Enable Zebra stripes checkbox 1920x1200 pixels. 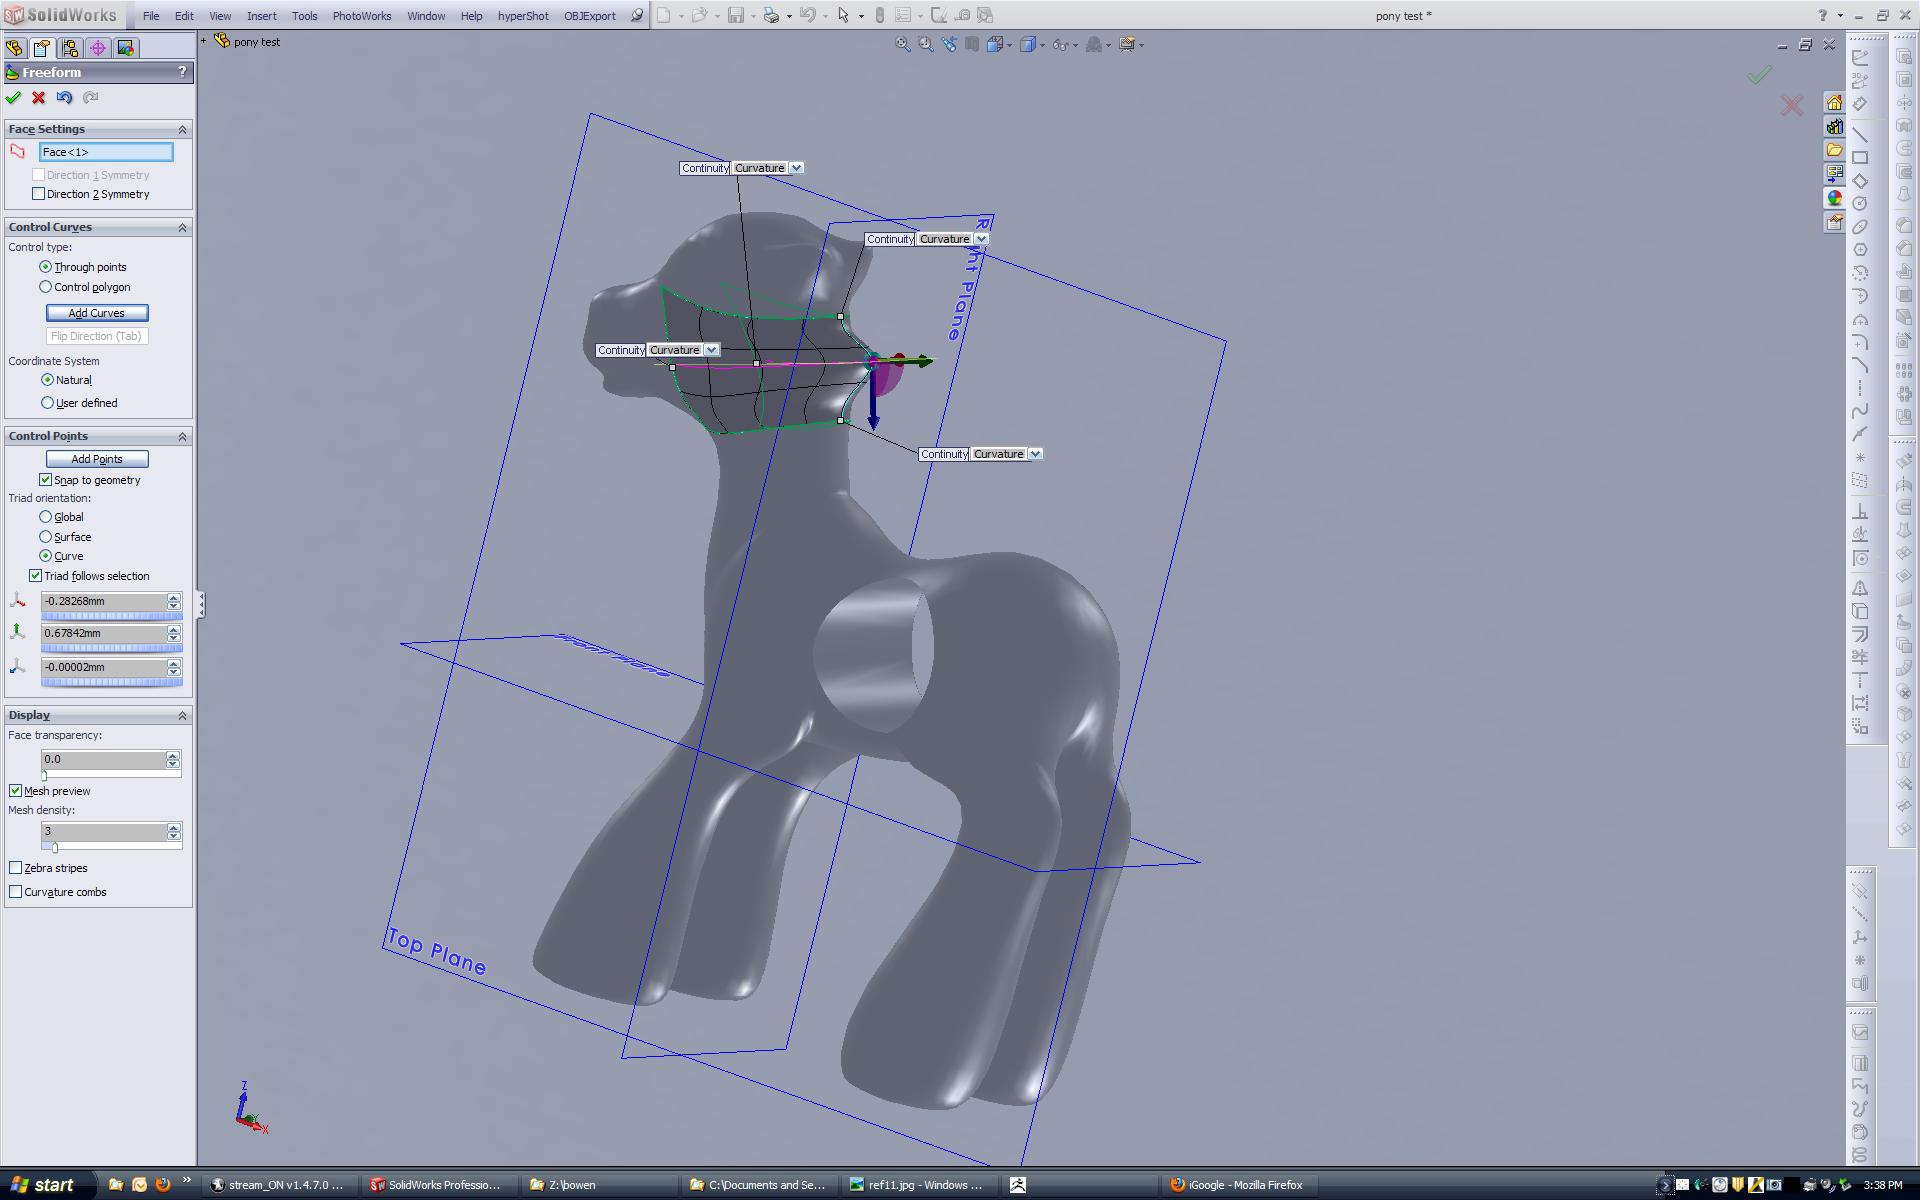pyautogui.click(x=16, y=868)
